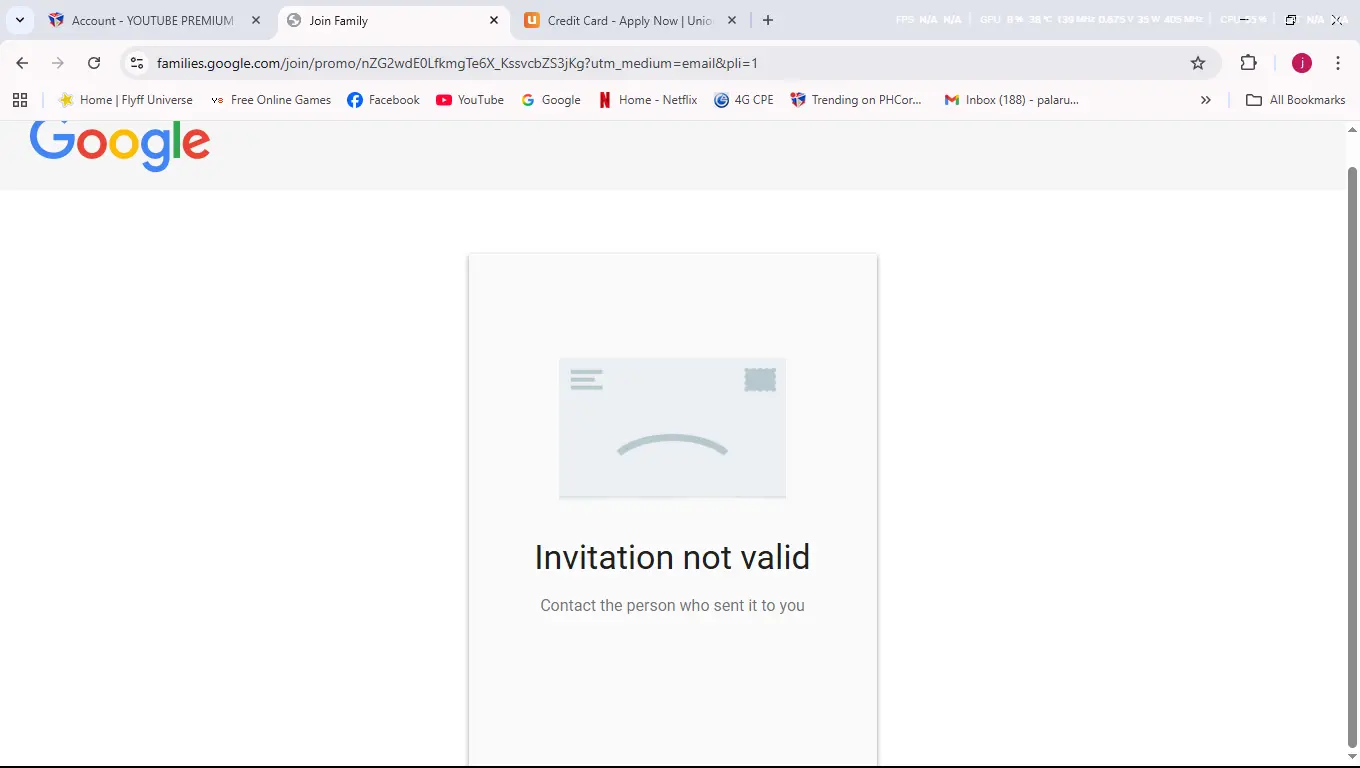Restore down the Chrome window

(x=1291, y=20)
